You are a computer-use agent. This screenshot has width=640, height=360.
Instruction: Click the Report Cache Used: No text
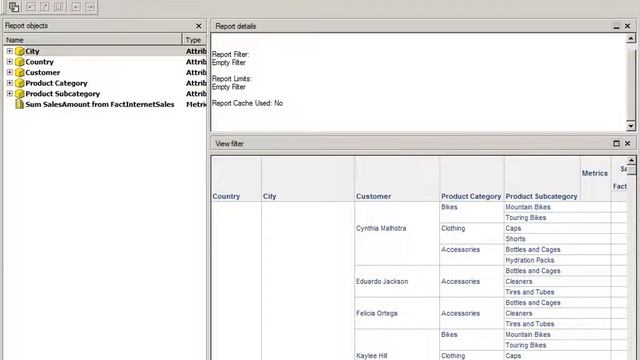pyautogui.click(x=247, y=103)
